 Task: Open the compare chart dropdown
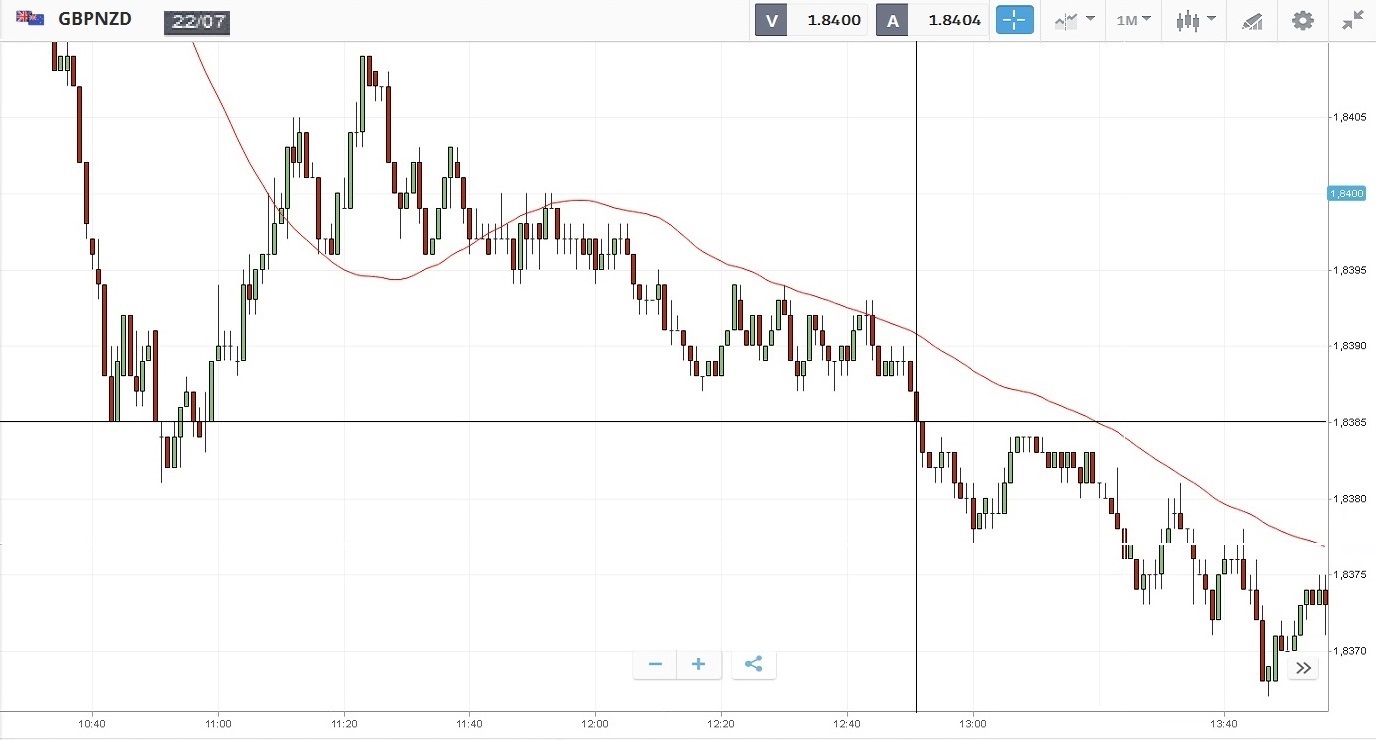1074,20
